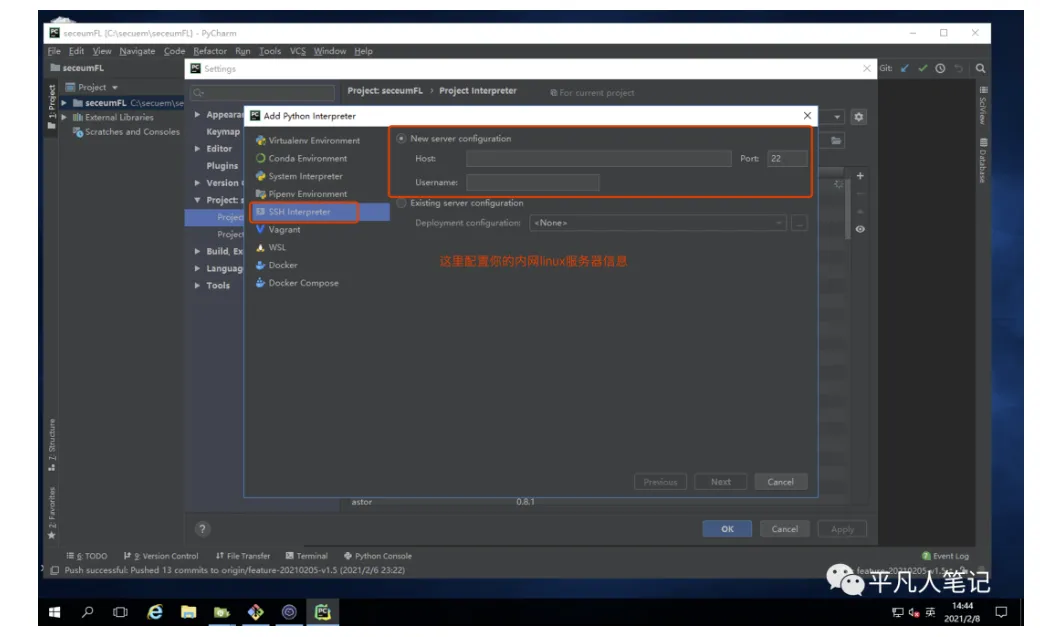Expand seceumFL project tree node
Screen dimensions: 1040x637
tap(64, 103)
